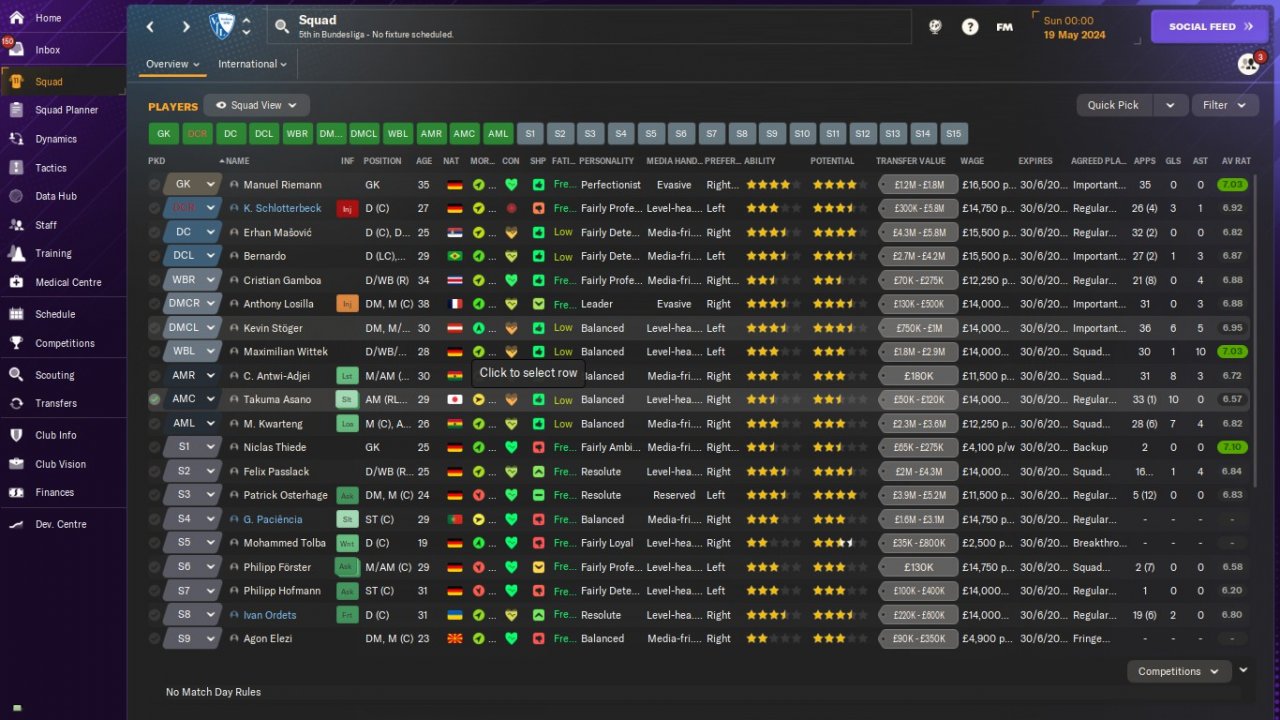Tick the select circle for Manuel Riemann
The image size is (1280, 720).
[154, 185]
